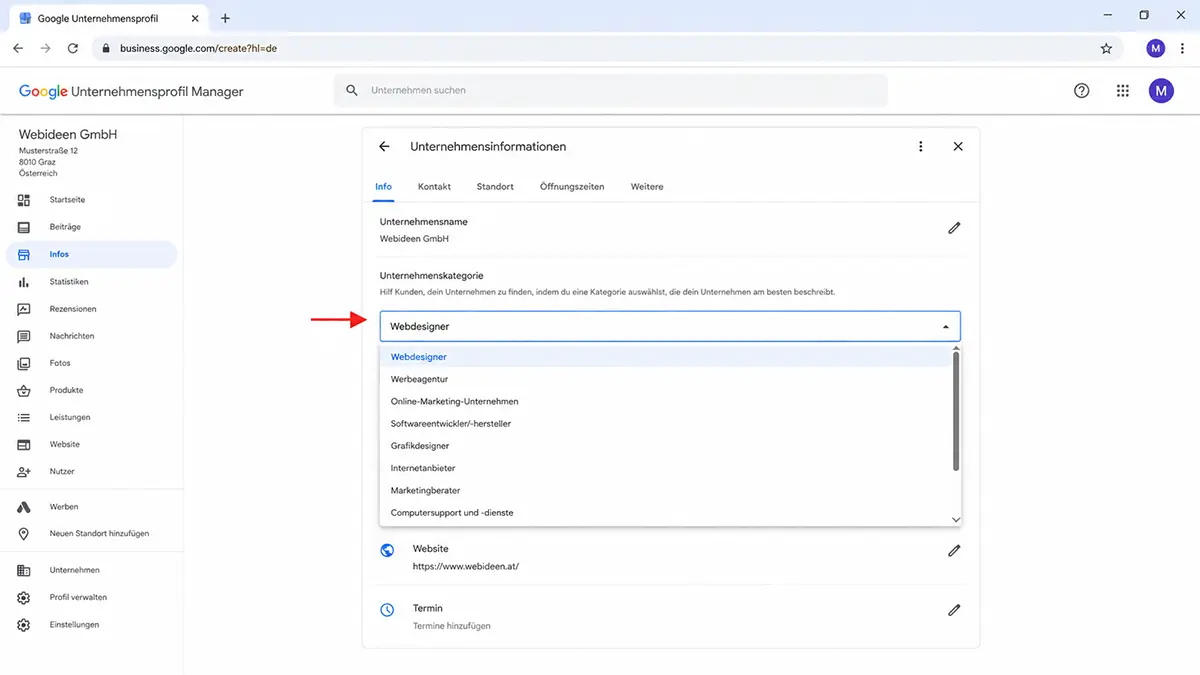Switch to the Standort tab
1200x675 pixels.
pos(495,187)
